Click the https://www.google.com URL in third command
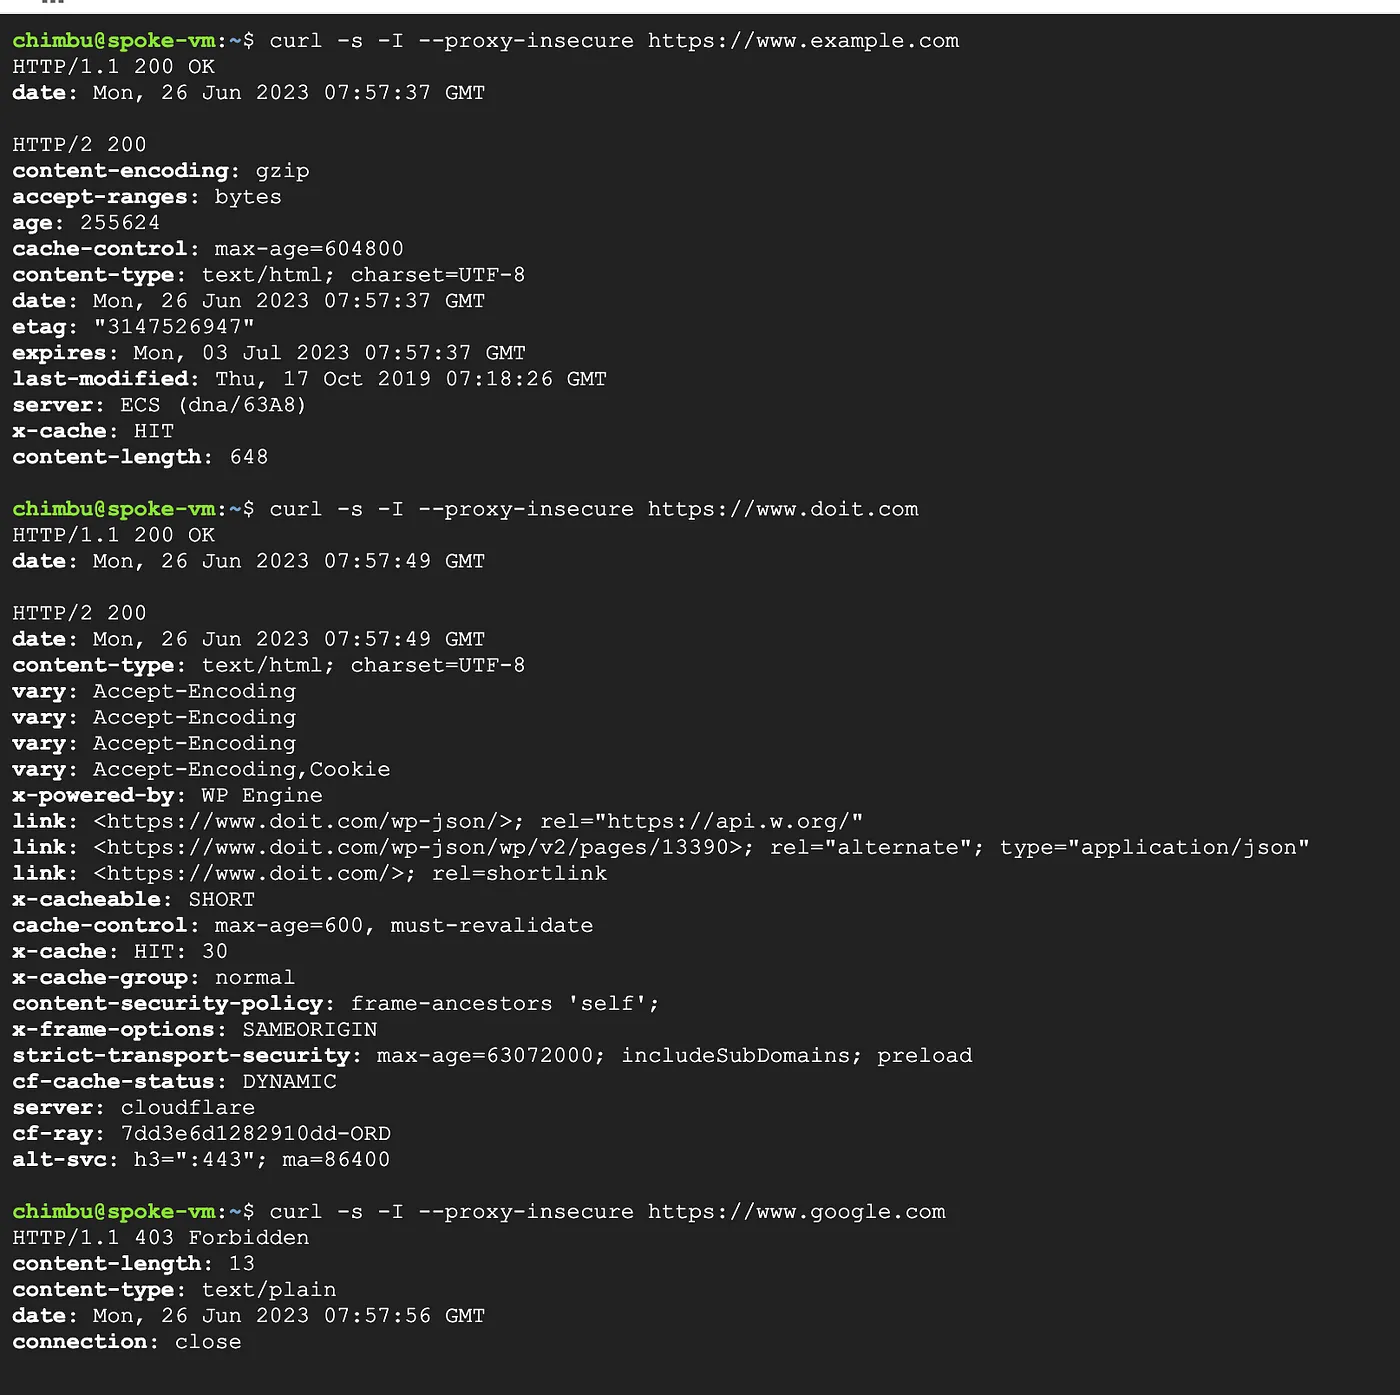 coord(796,1212)
